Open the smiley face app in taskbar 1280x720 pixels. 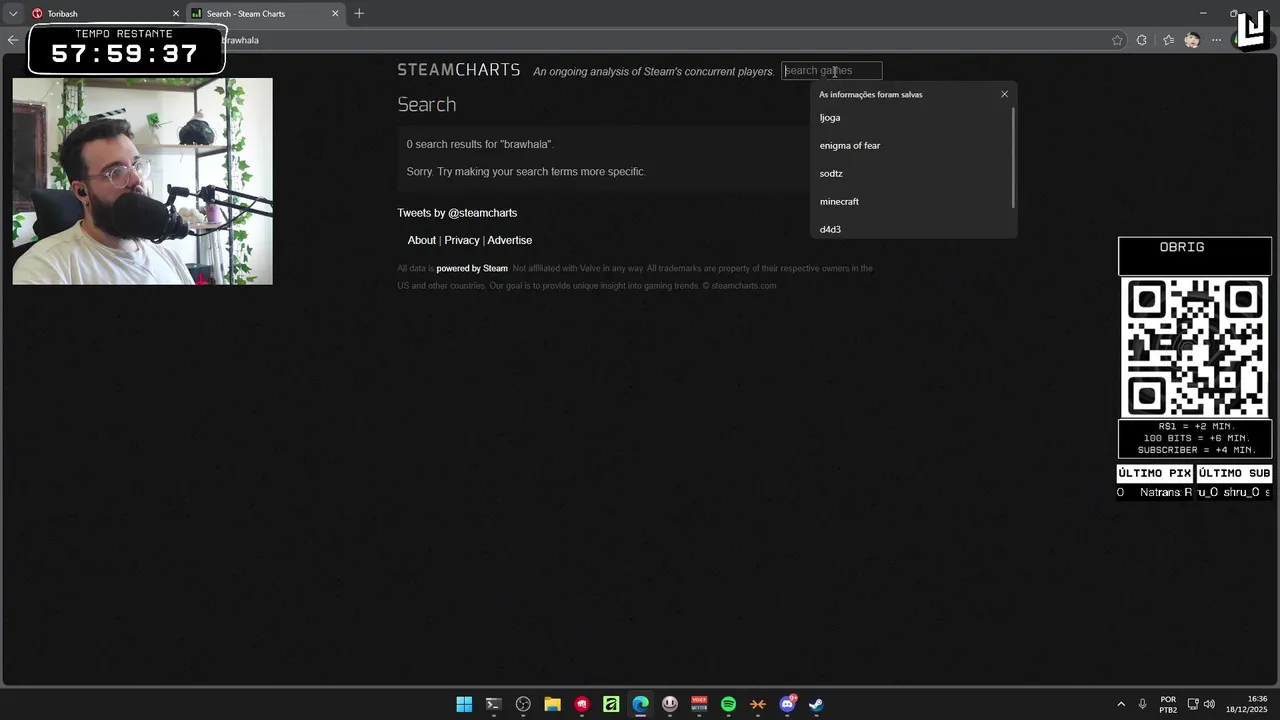(670, 704)
